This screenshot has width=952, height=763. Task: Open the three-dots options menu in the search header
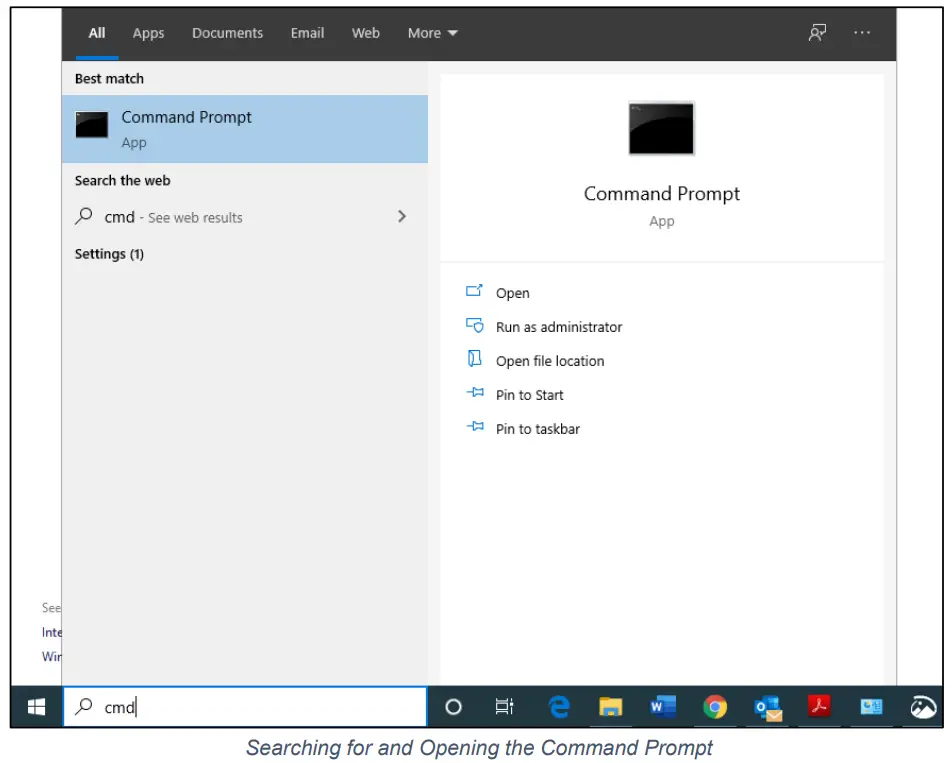[x=862, y=33]
